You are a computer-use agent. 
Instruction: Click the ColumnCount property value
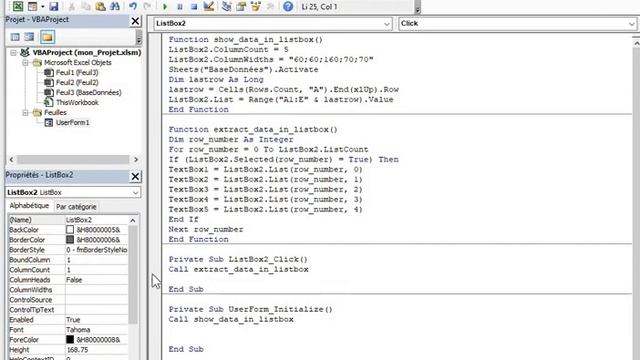[96, 270]
